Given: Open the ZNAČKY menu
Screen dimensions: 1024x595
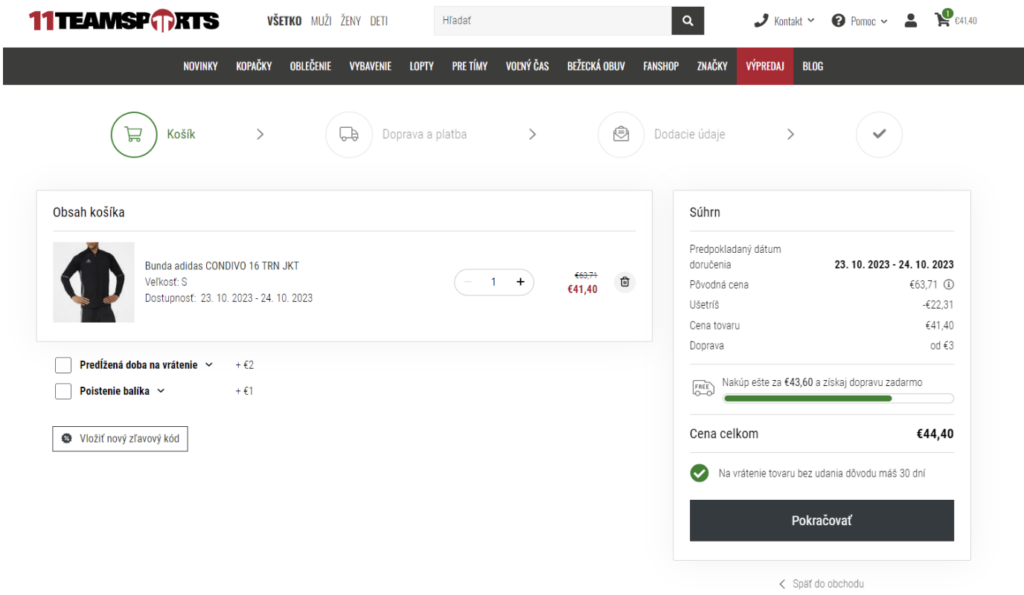Looking at the screenshot, I should point(712,66).
